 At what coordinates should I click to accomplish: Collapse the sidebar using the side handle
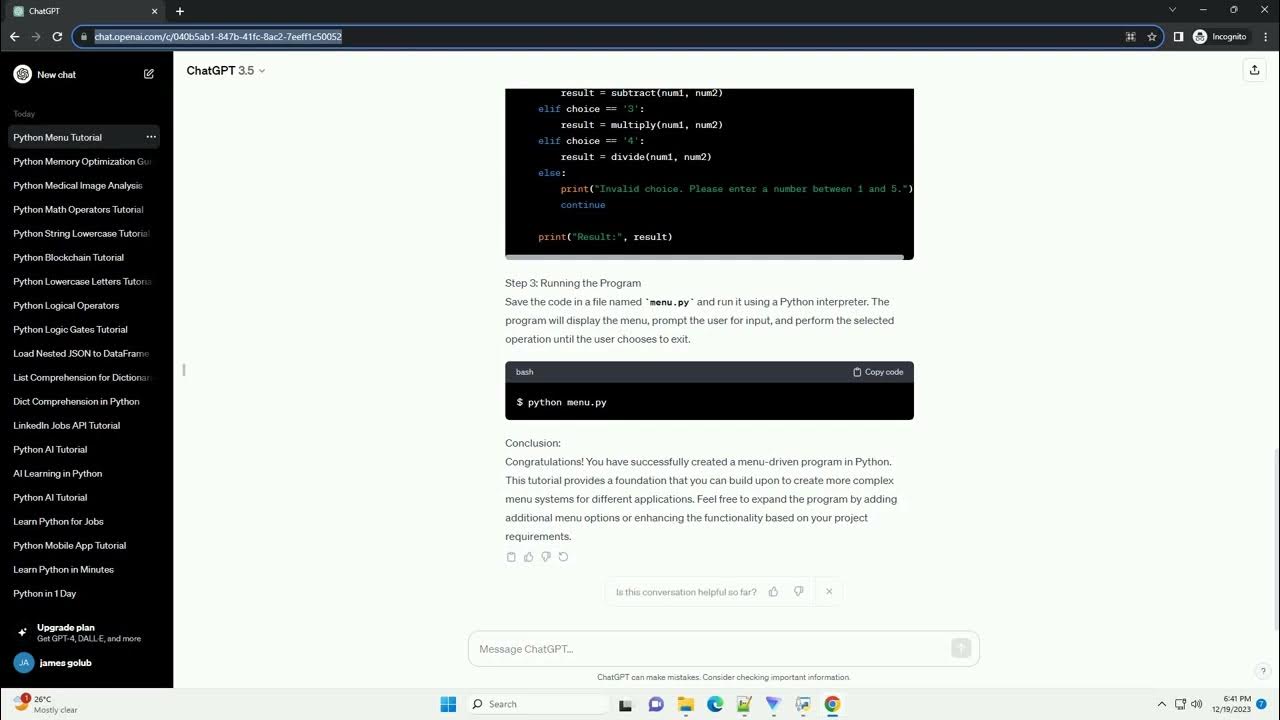click(x=184, y=370)
